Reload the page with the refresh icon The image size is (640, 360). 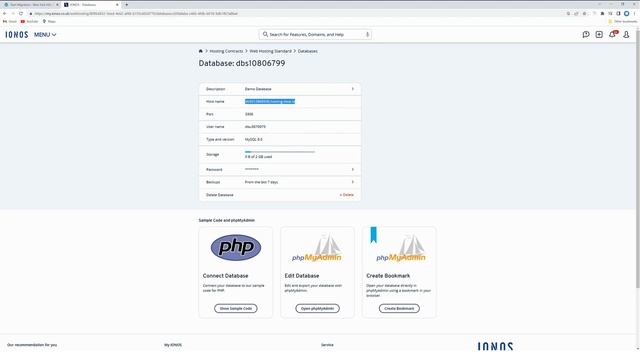[21, 13]
